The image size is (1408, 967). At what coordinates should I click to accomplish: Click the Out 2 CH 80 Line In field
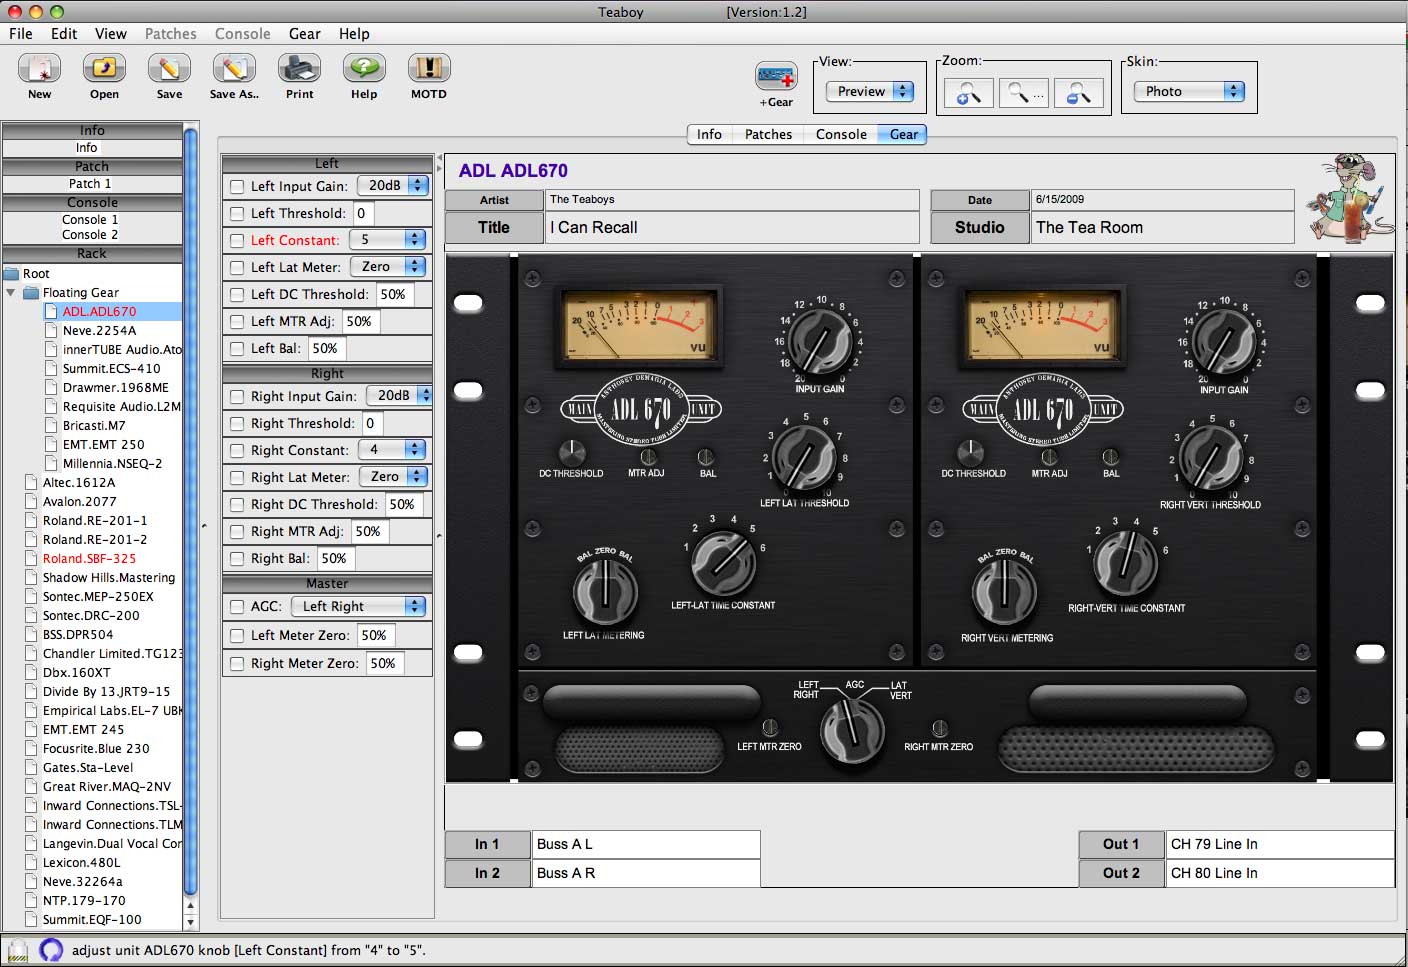[x=1280, y=873]
